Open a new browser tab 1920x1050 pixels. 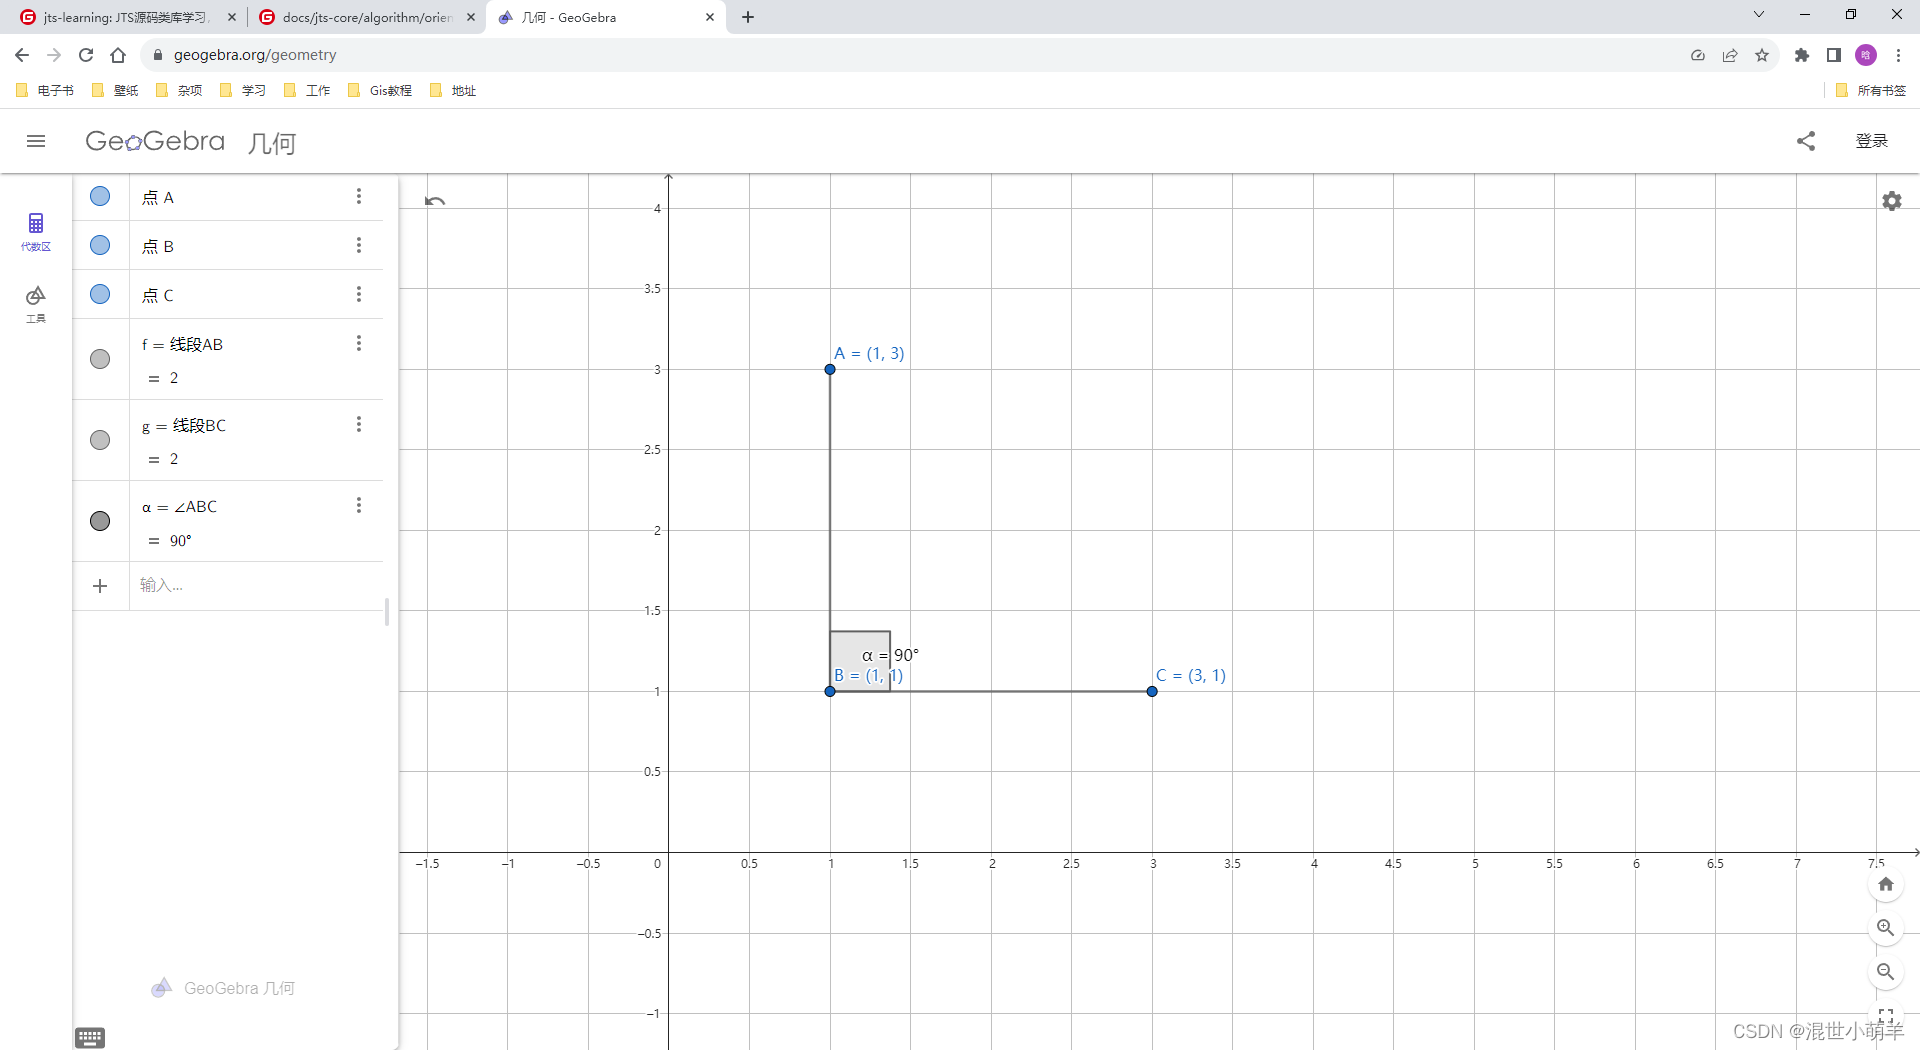pyautogui.click(x=748, y=17)
